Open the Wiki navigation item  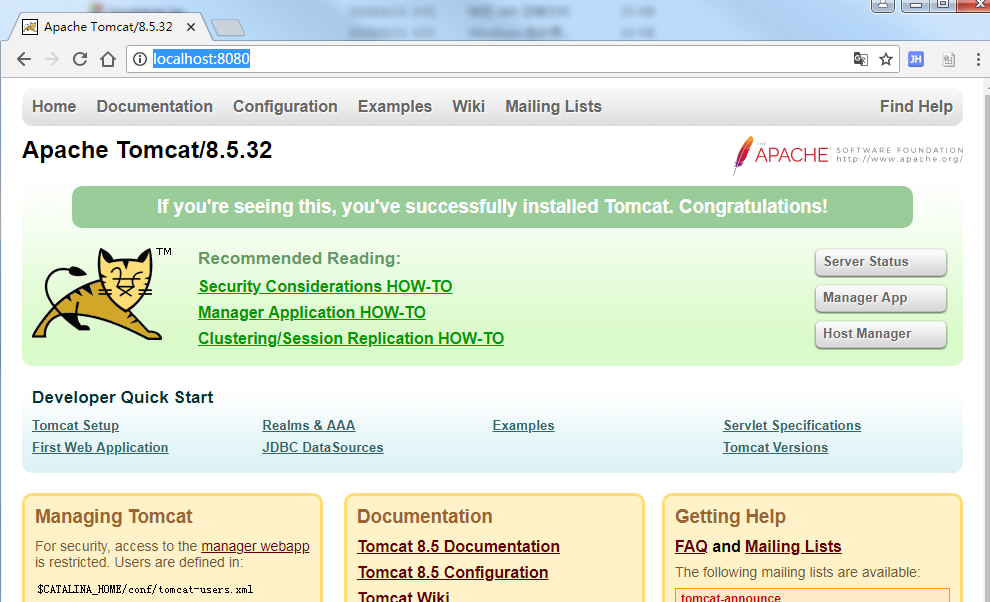468,107
